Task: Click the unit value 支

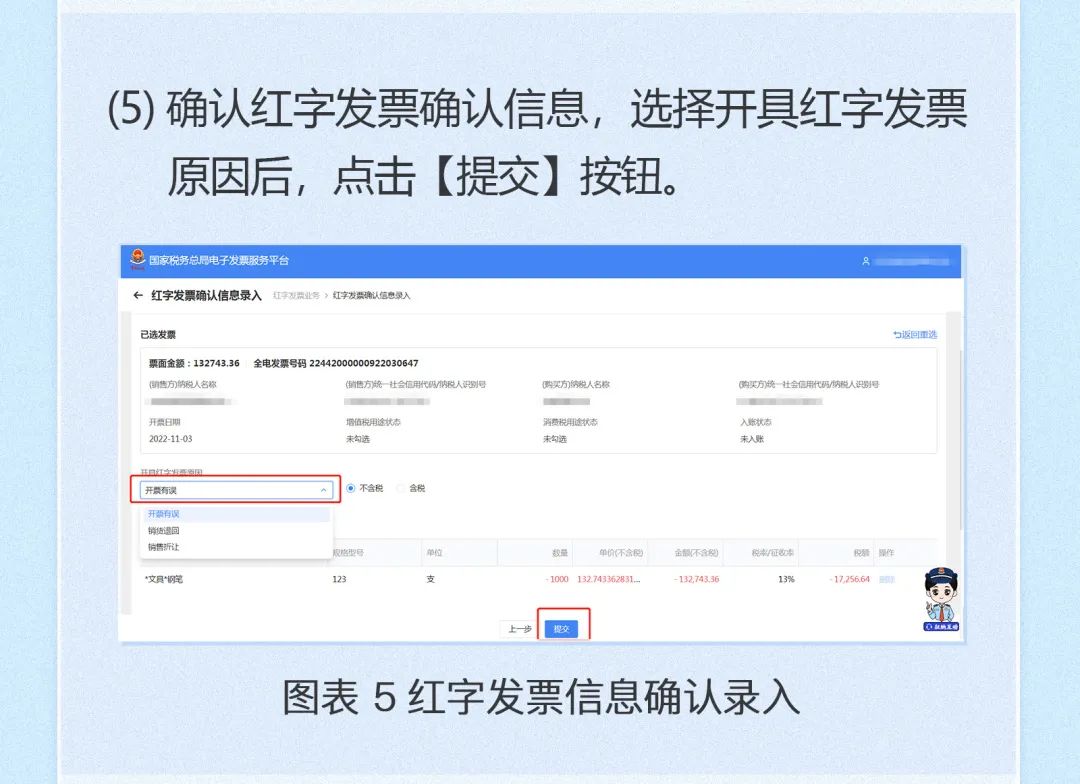Action: click(430, 579)
